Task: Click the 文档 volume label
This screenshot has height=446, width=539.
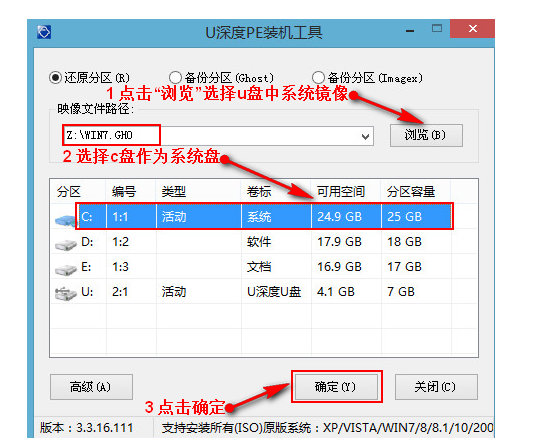Action: 259,267
